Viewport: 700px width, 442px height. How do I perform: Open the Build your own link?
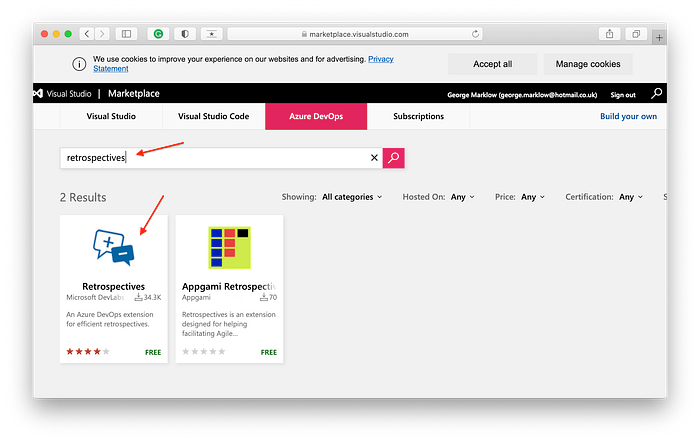click(x=628, y=116)
